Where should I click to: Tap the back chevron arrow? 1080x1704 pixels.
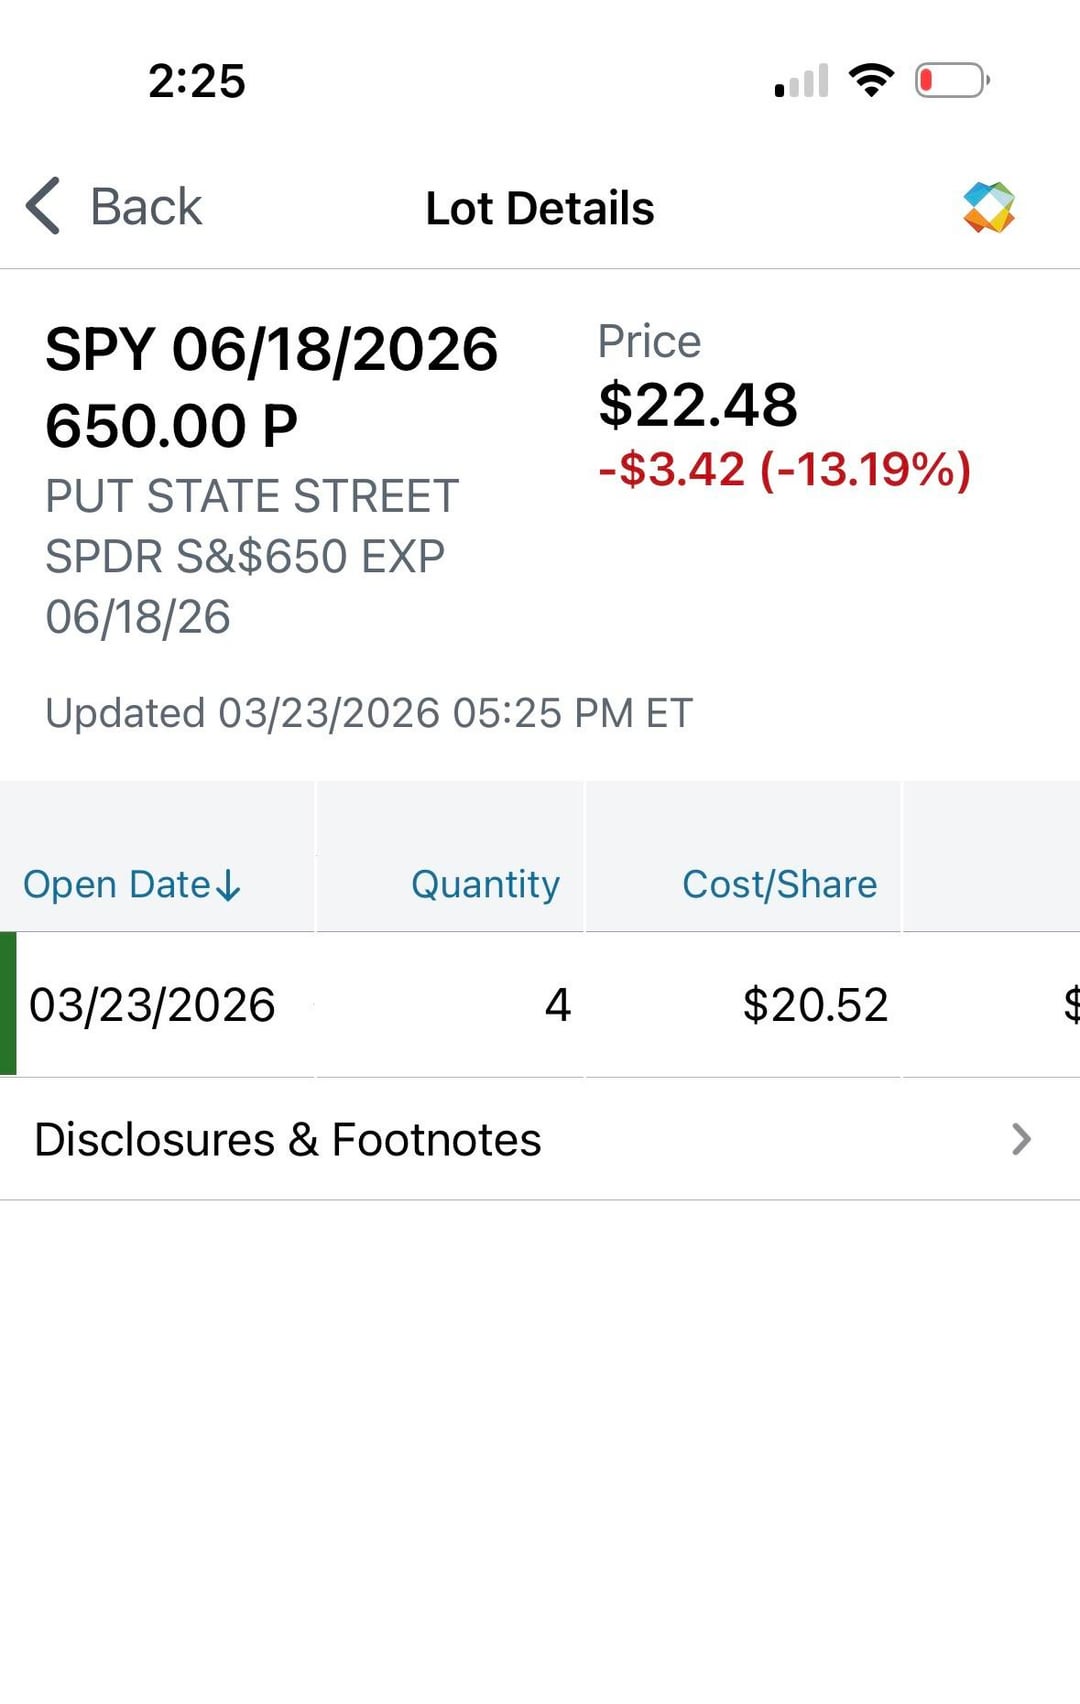(x=43, y=207)
